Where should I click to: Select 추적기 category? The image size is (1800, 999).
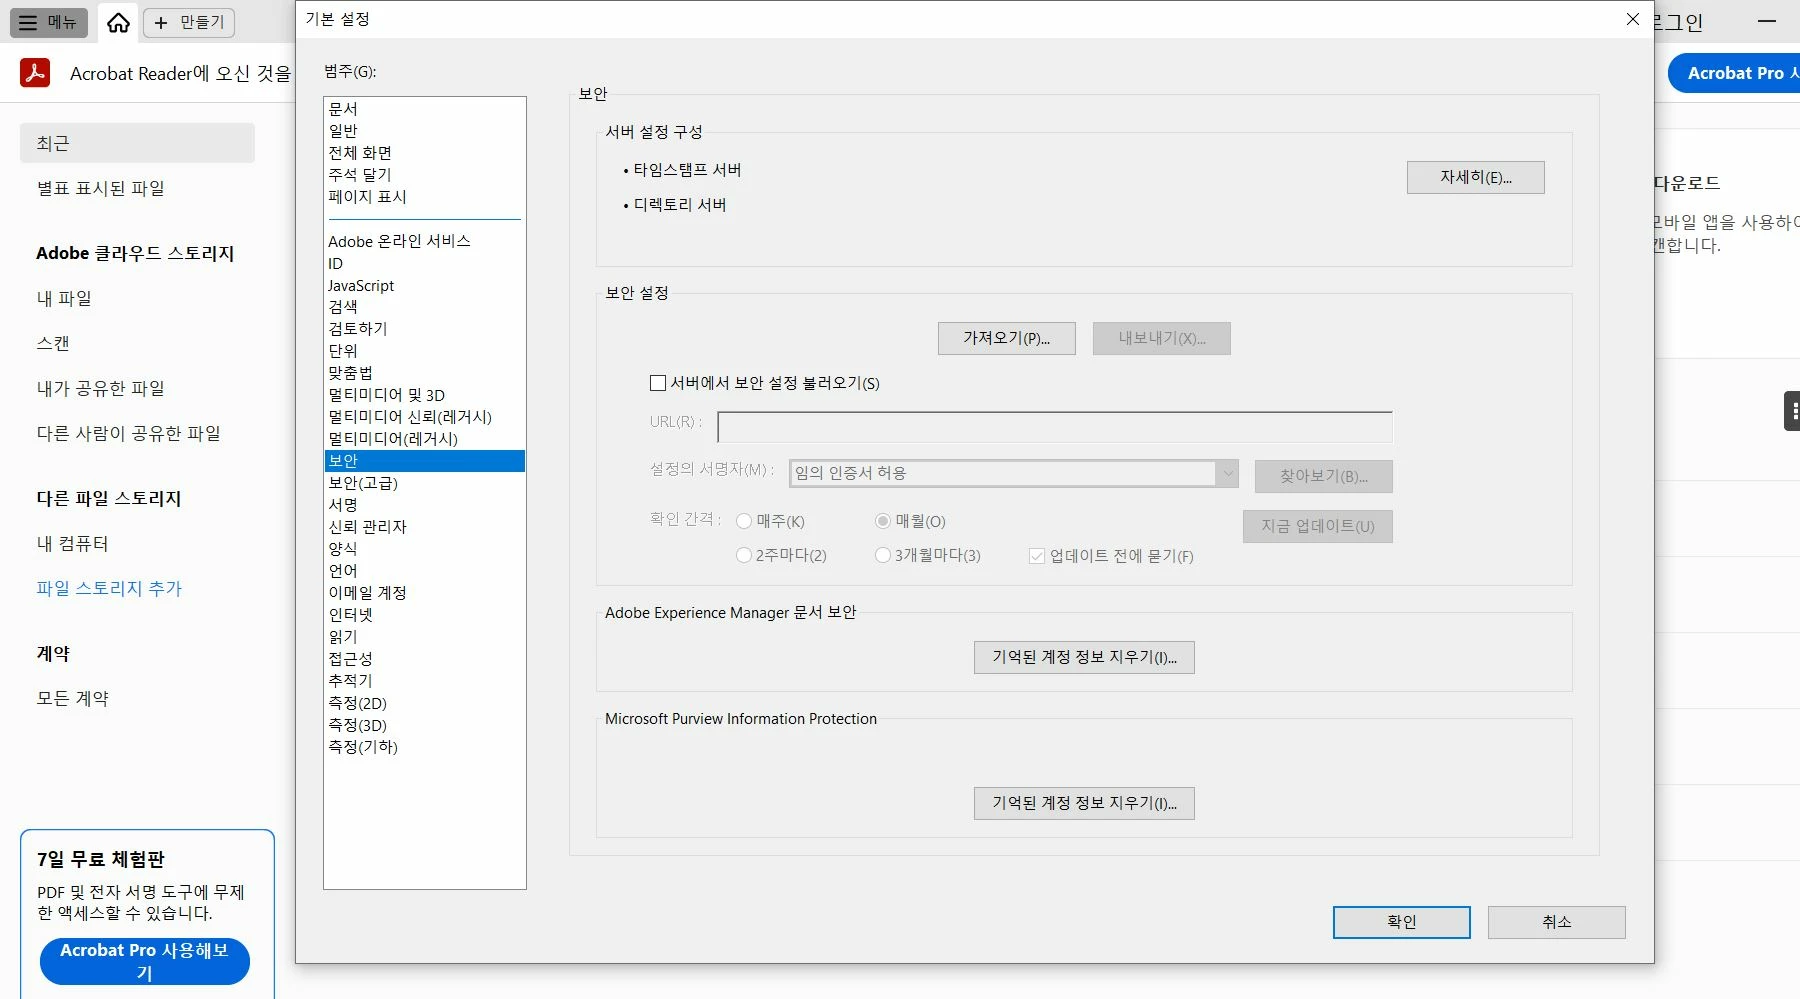(x=424, y=681)
